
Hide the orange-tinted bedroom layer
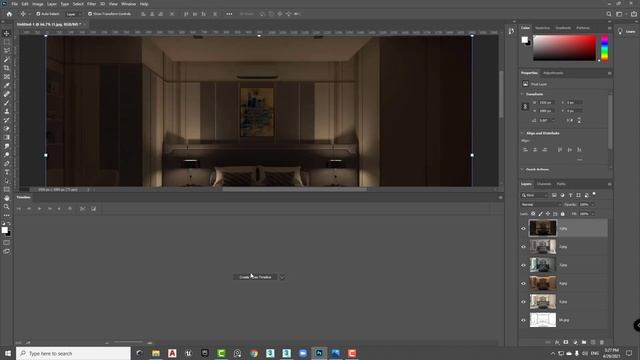click(523, 284)
